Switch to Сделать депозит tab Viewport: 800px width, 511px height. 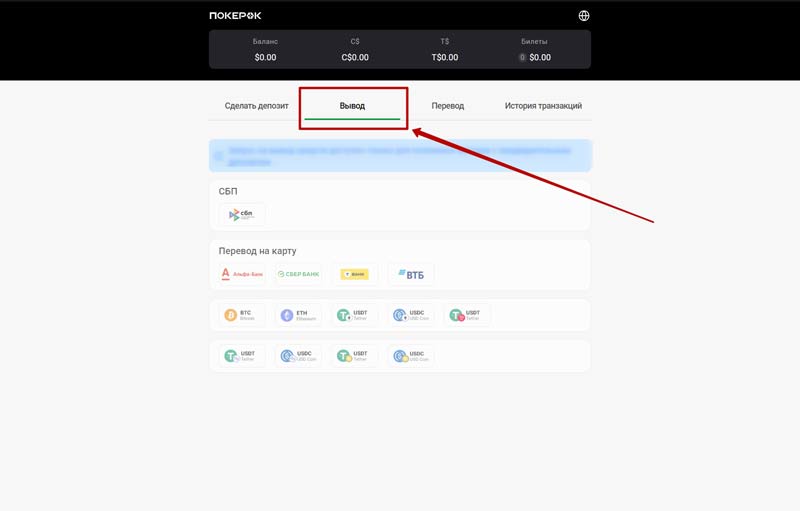point(256,106)
